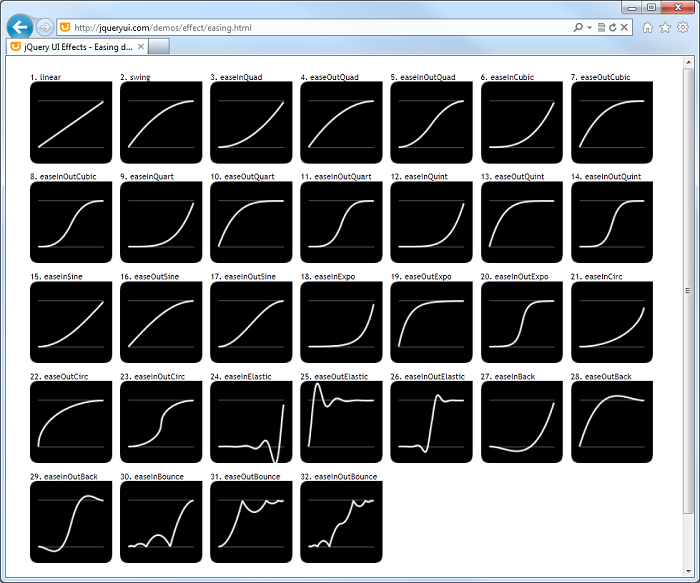Viewport: 700px width, 583px height.
Task: Click the easeOutExpo easing graph
Action: tap(431, 322)
